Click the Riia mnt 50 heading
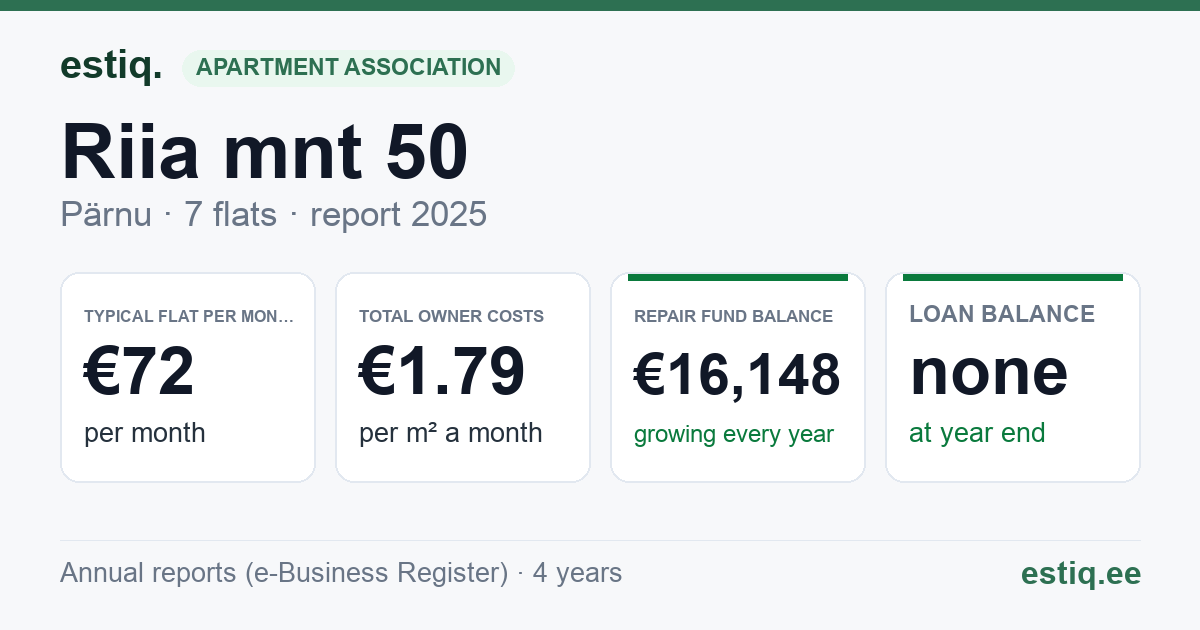Viewport: 1200px width, 630px height. pos(265,152)
